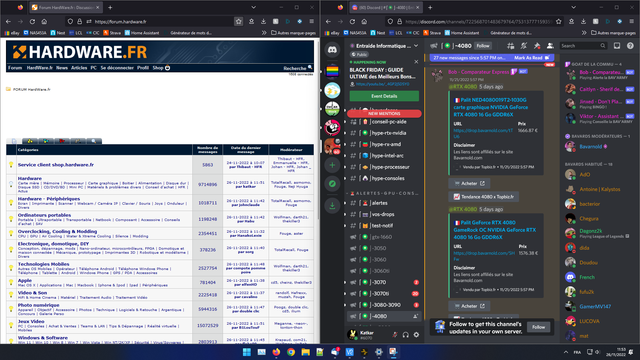Toggle member list in Discord header
The image size is (640, 360).
coord(550,46)
